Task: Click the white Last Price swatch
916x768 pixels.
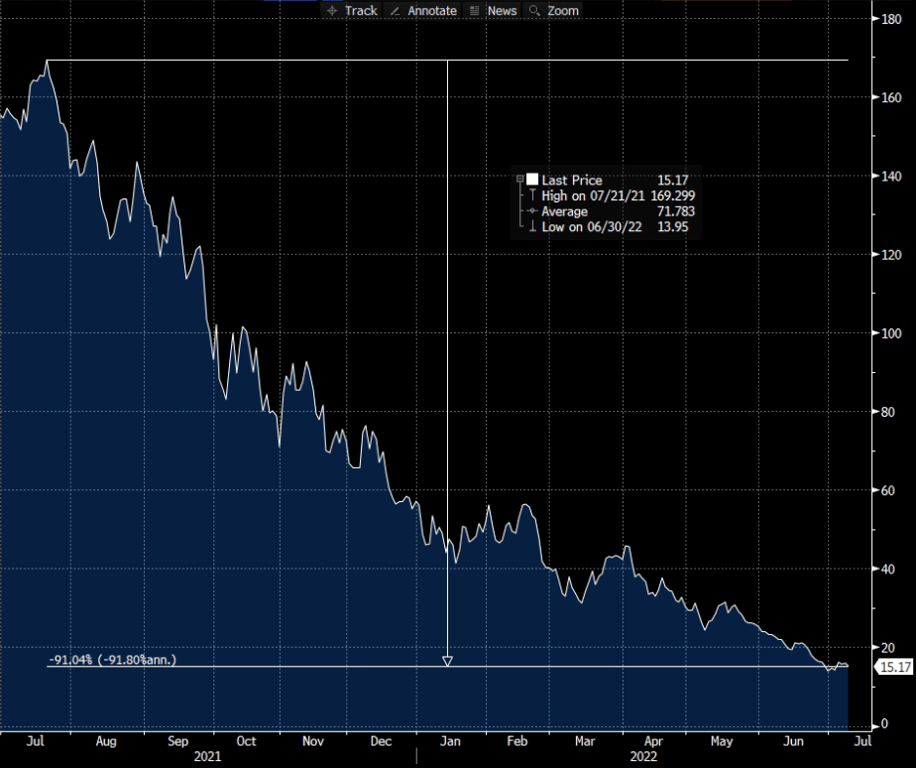Action: pos(532,179)
